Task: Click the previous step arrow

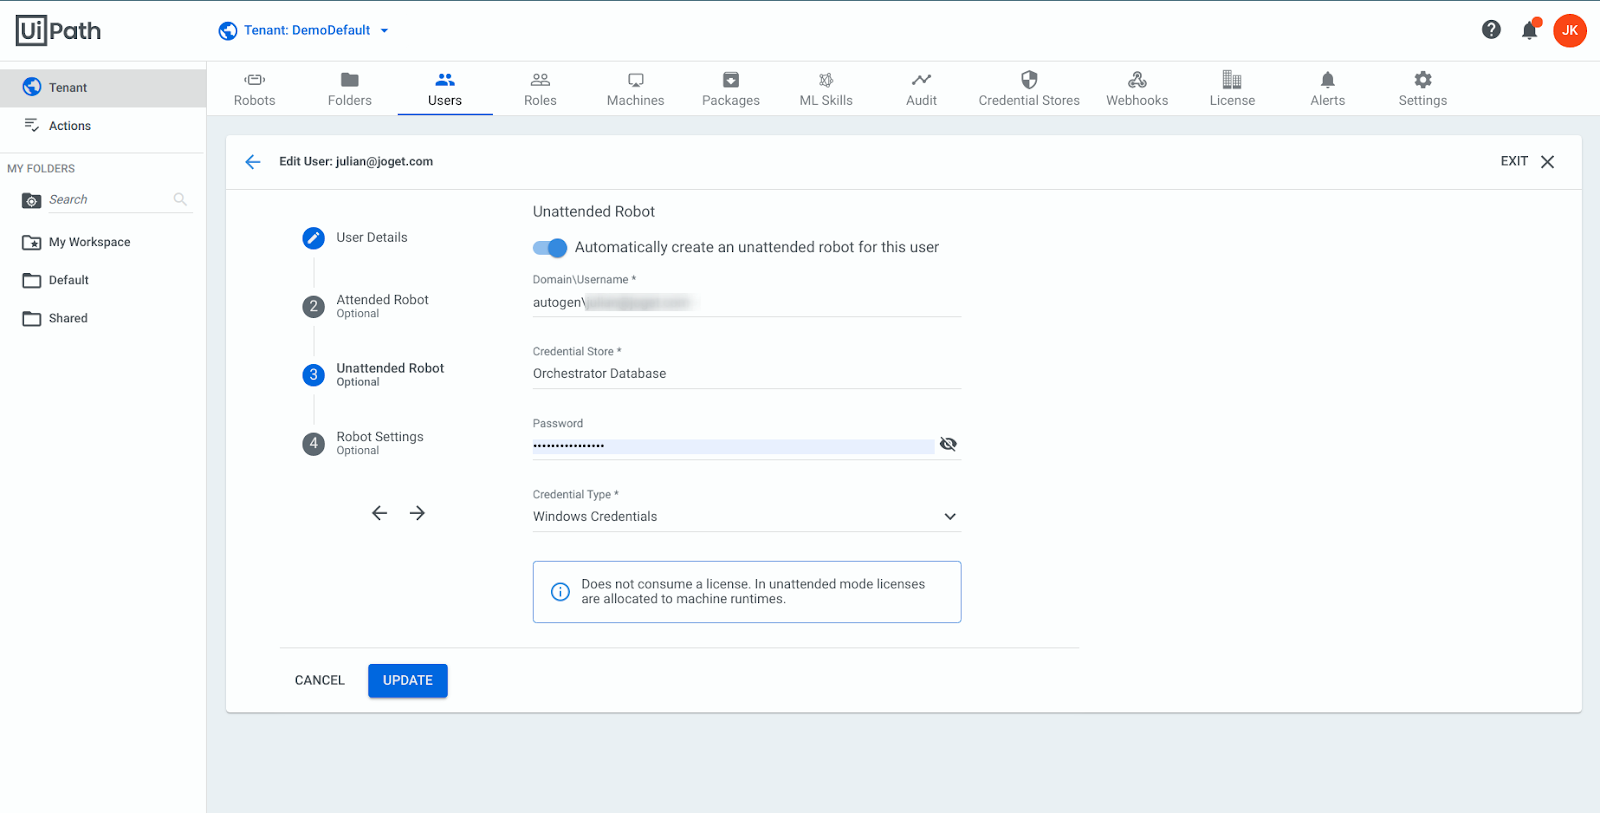Action: coord(379,513)
